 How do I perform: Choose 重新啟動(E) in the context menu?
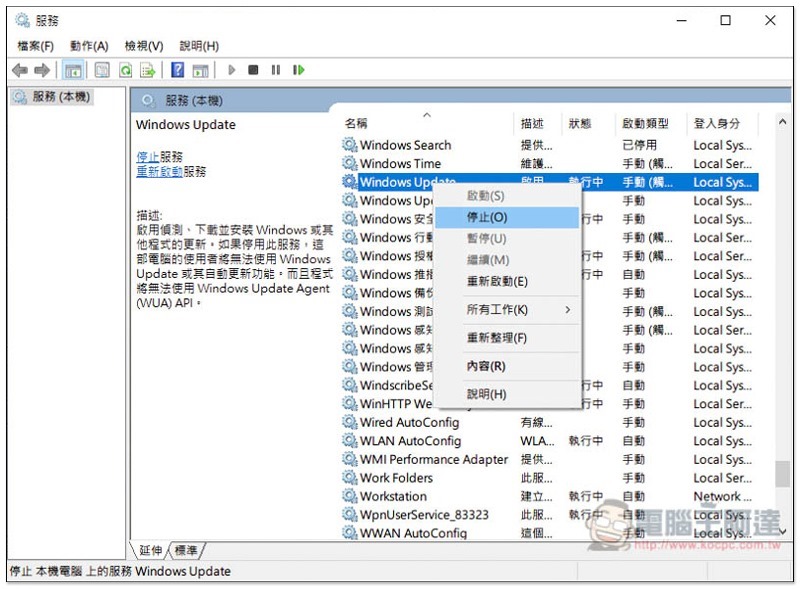(x=507, y=282)
